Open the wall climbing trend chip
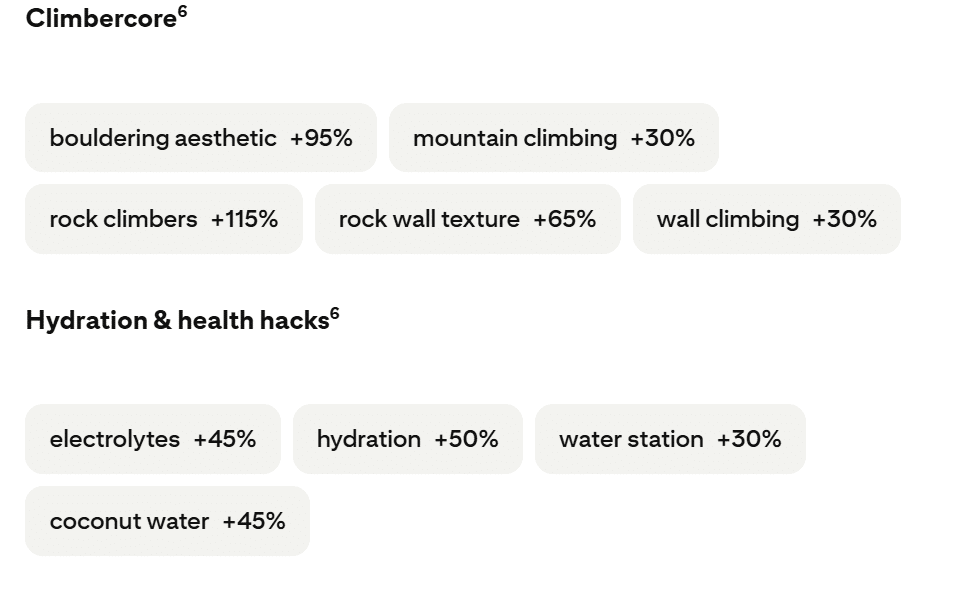 767,219
